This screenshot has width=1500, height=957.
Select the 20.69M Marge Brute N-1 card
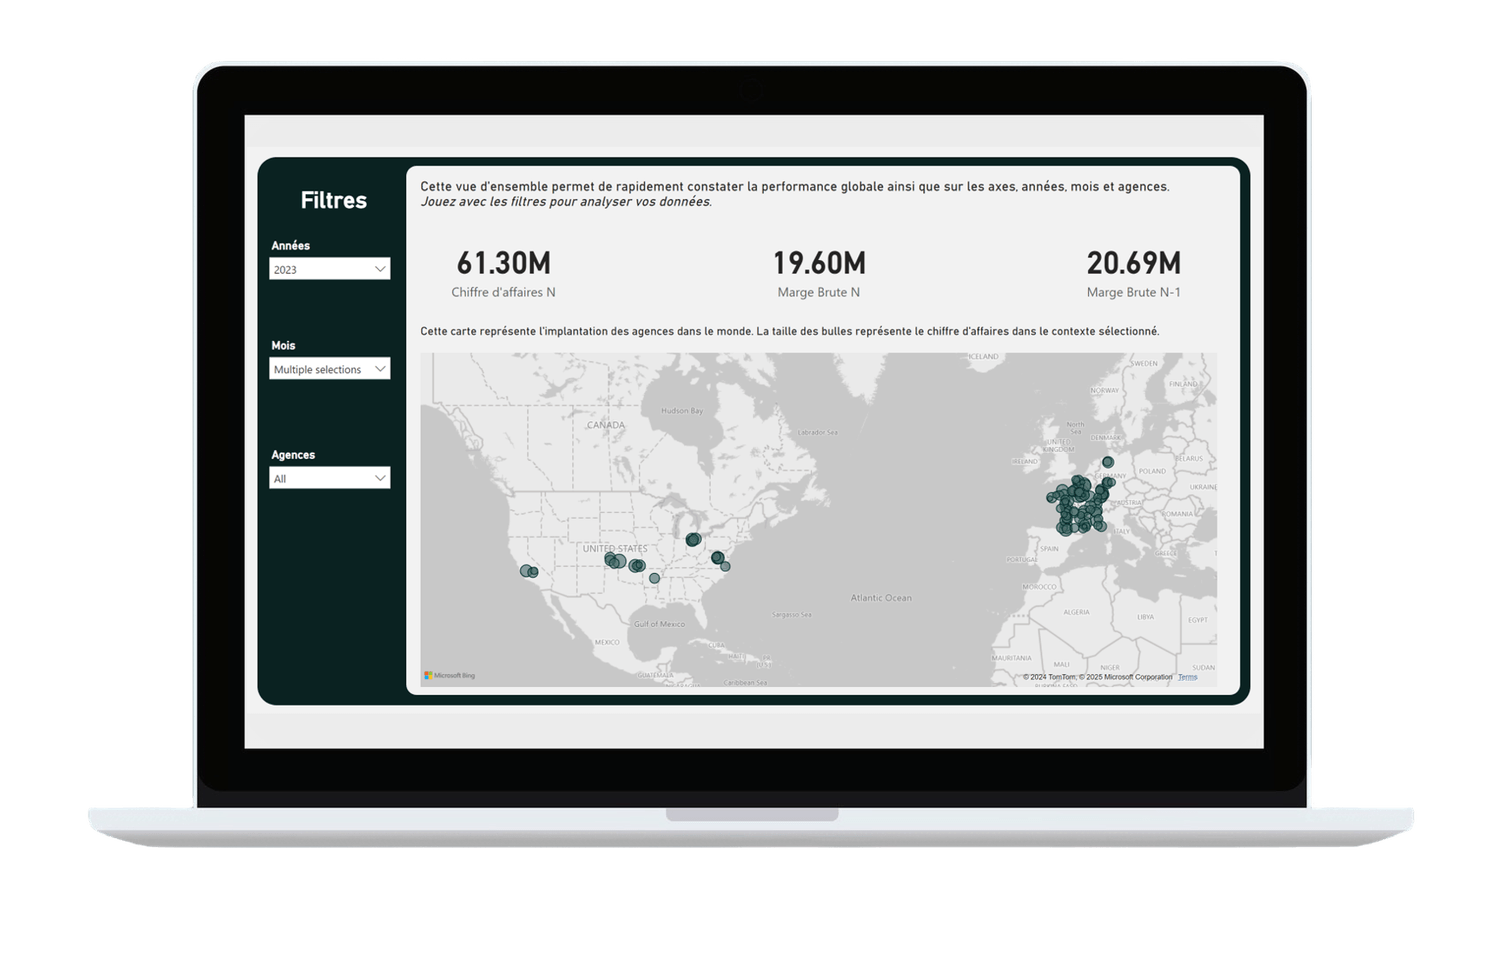pos(1133,274)
